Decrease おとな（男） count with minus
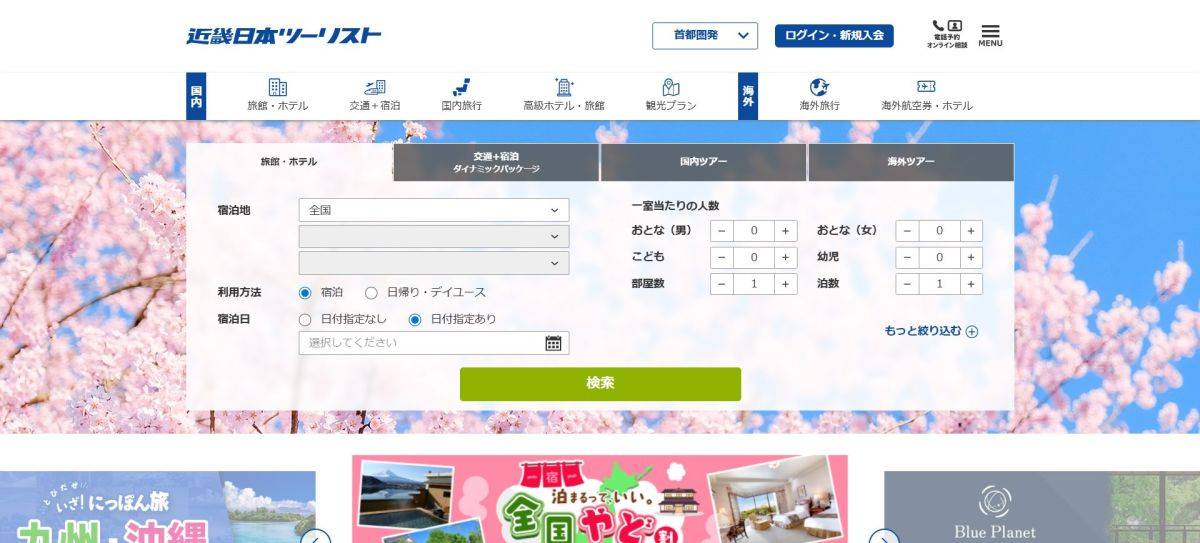 click(x=722, y=231)
